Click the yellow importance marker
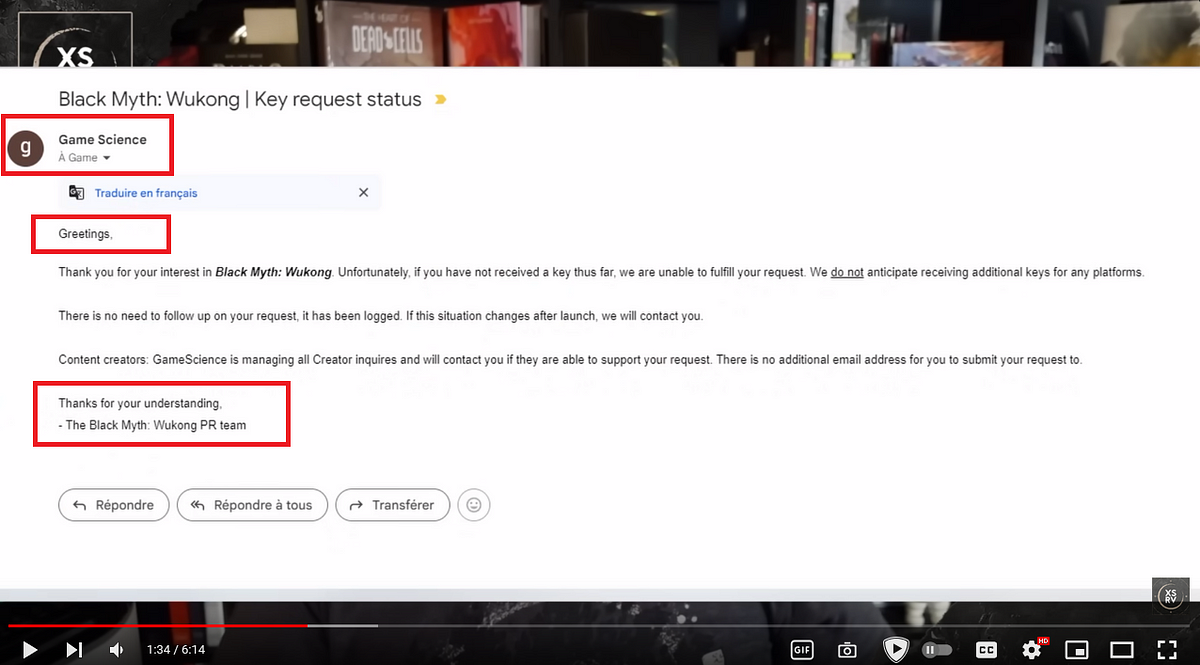Viewport: 1200px width, 665px height. coord(440,99)
